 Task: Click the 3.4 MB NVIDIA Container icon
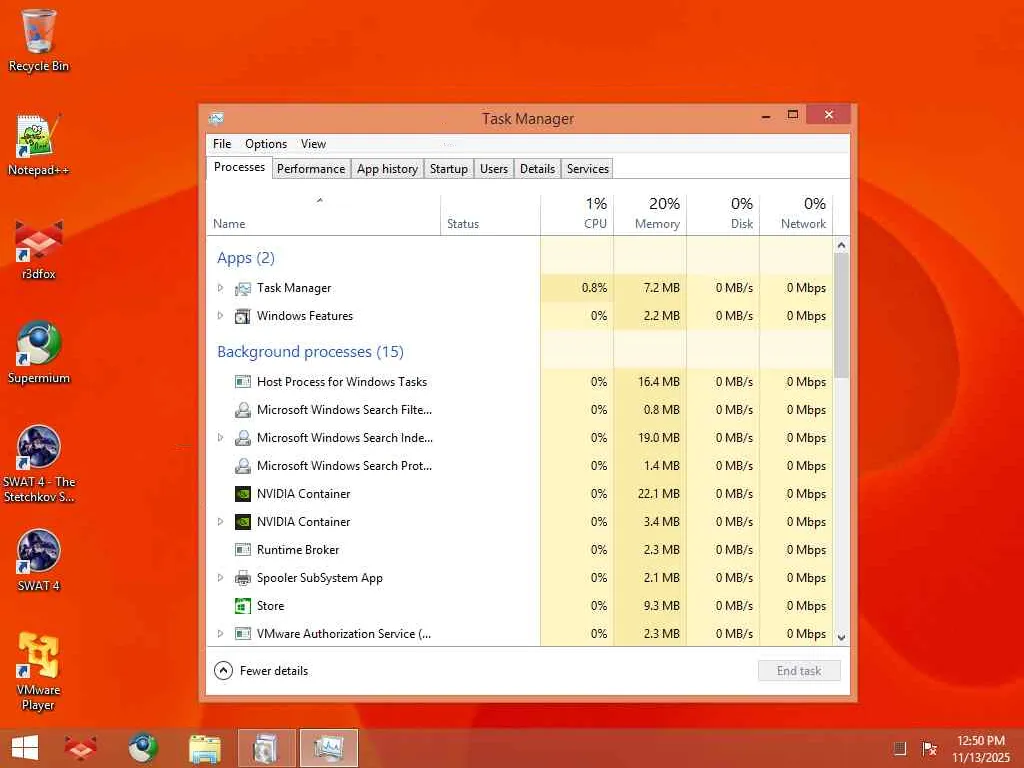point(243,522)
